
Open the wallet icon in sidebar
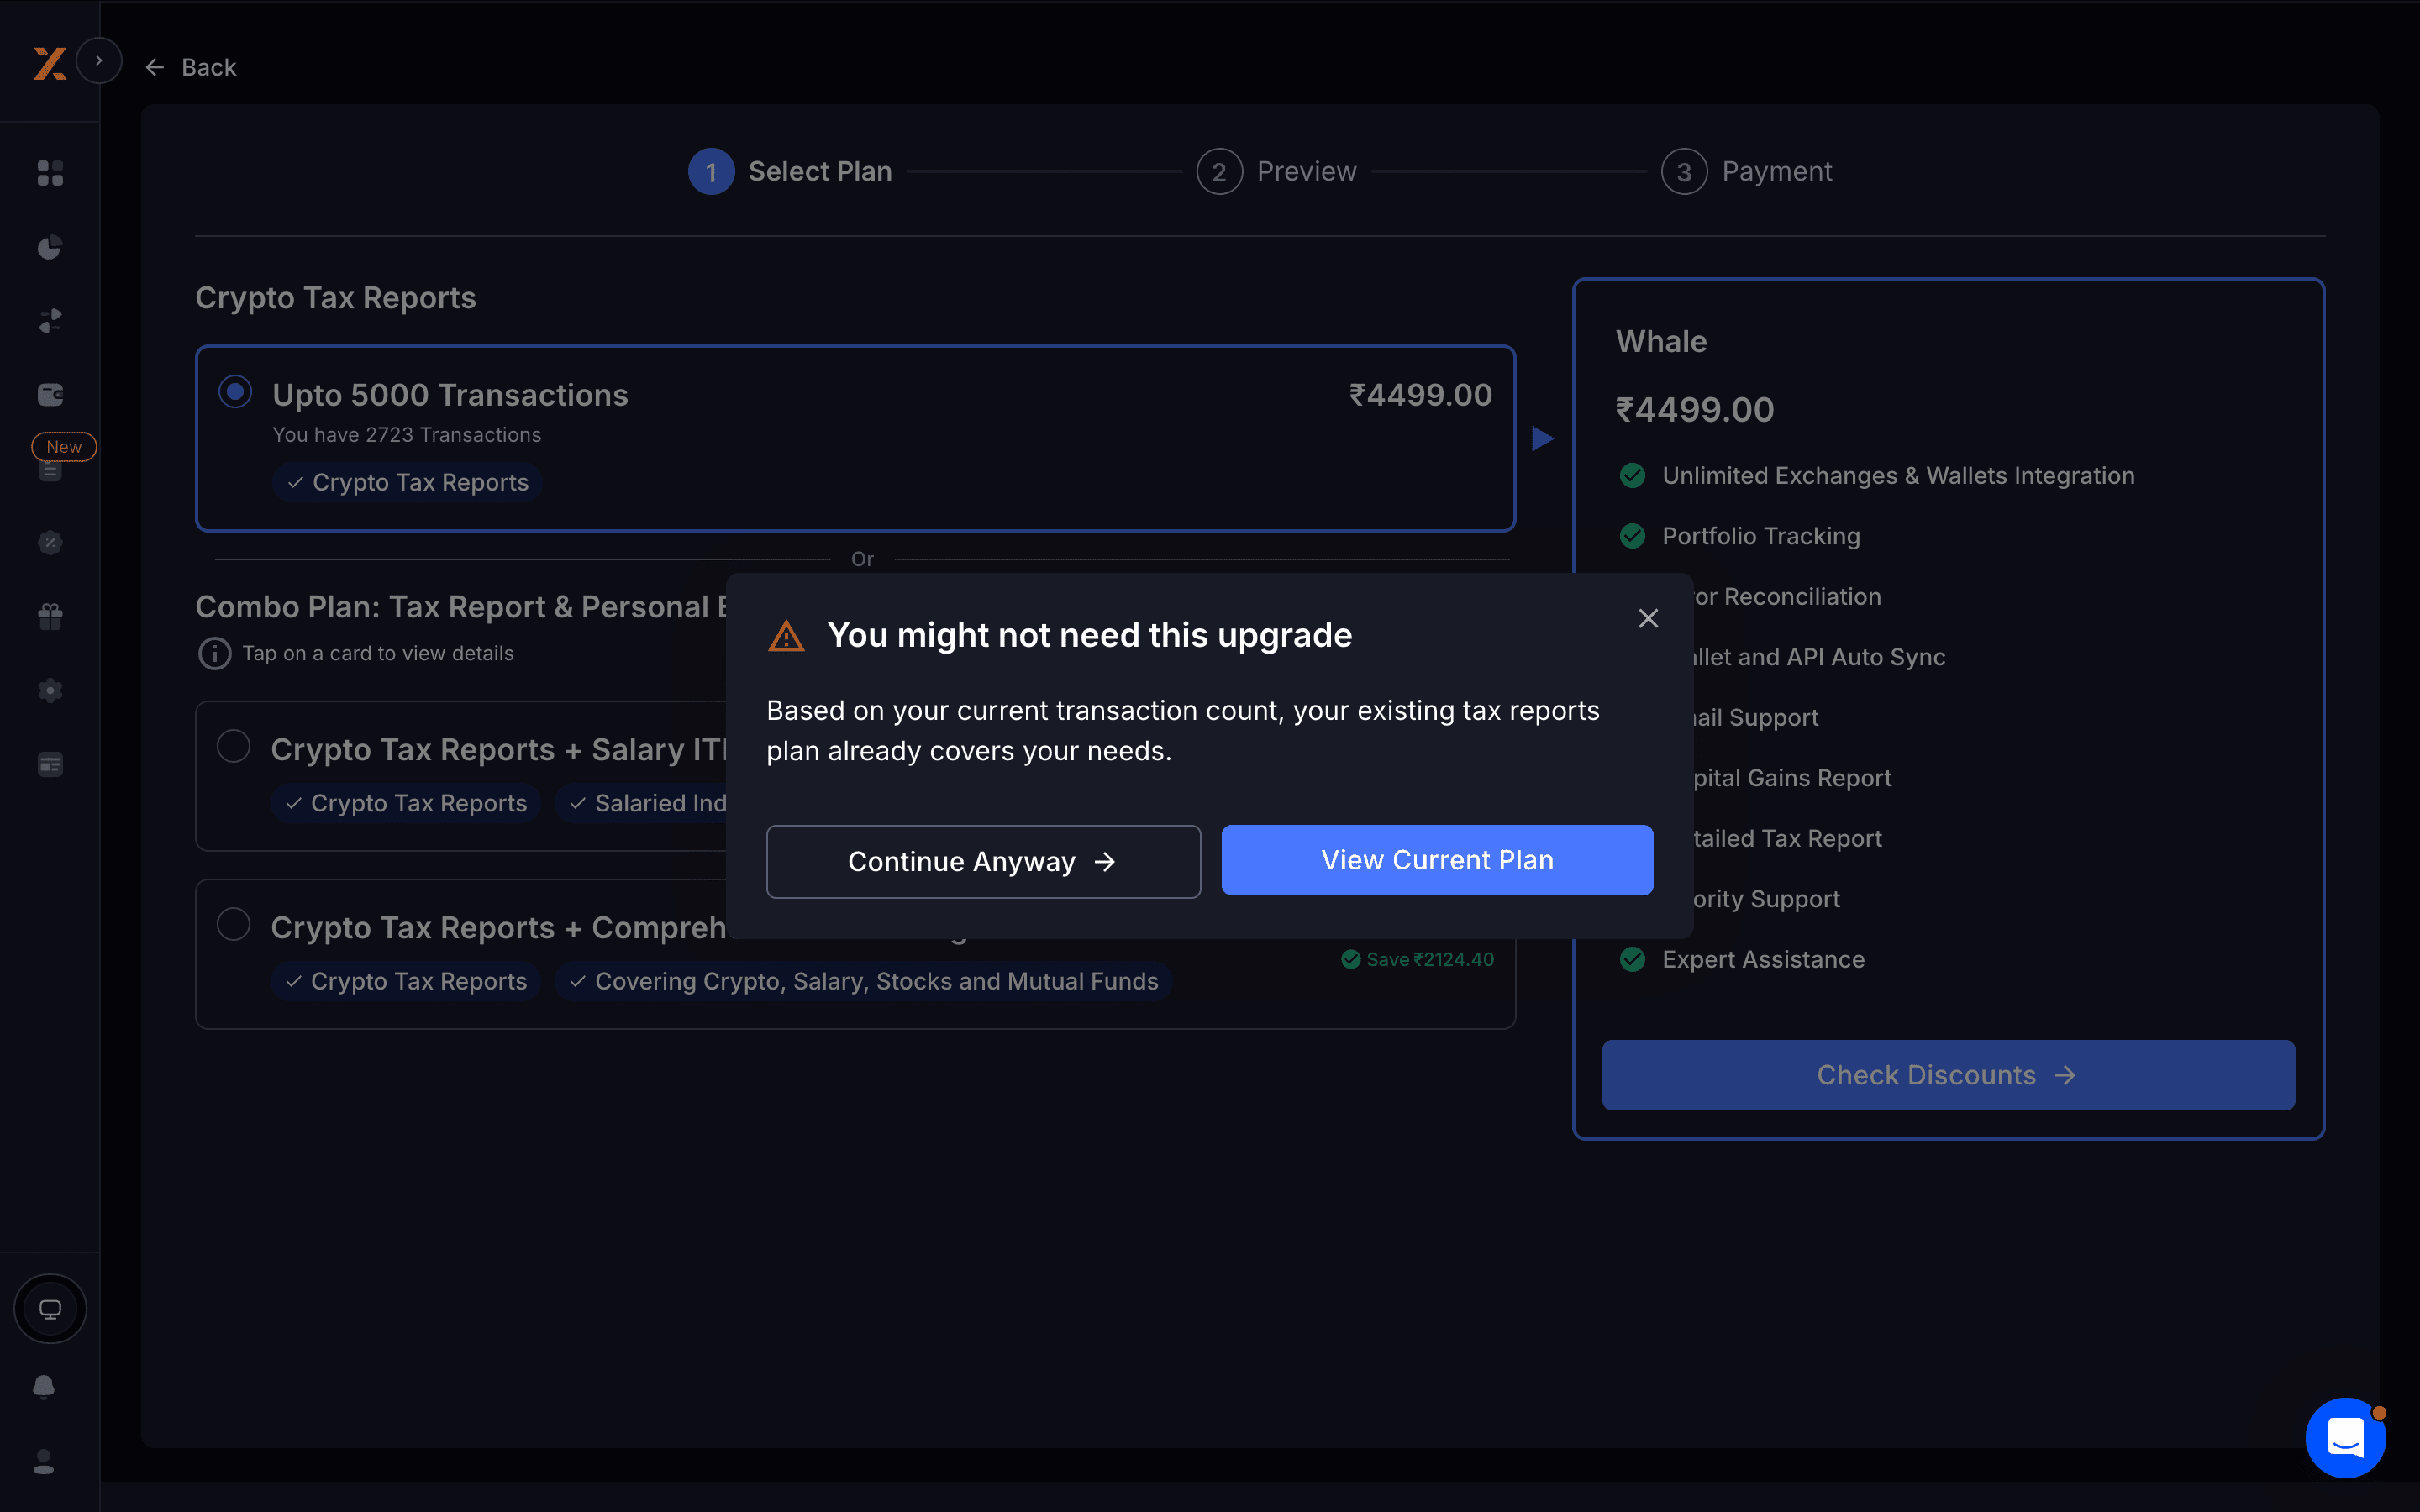(x=50, y=395)
